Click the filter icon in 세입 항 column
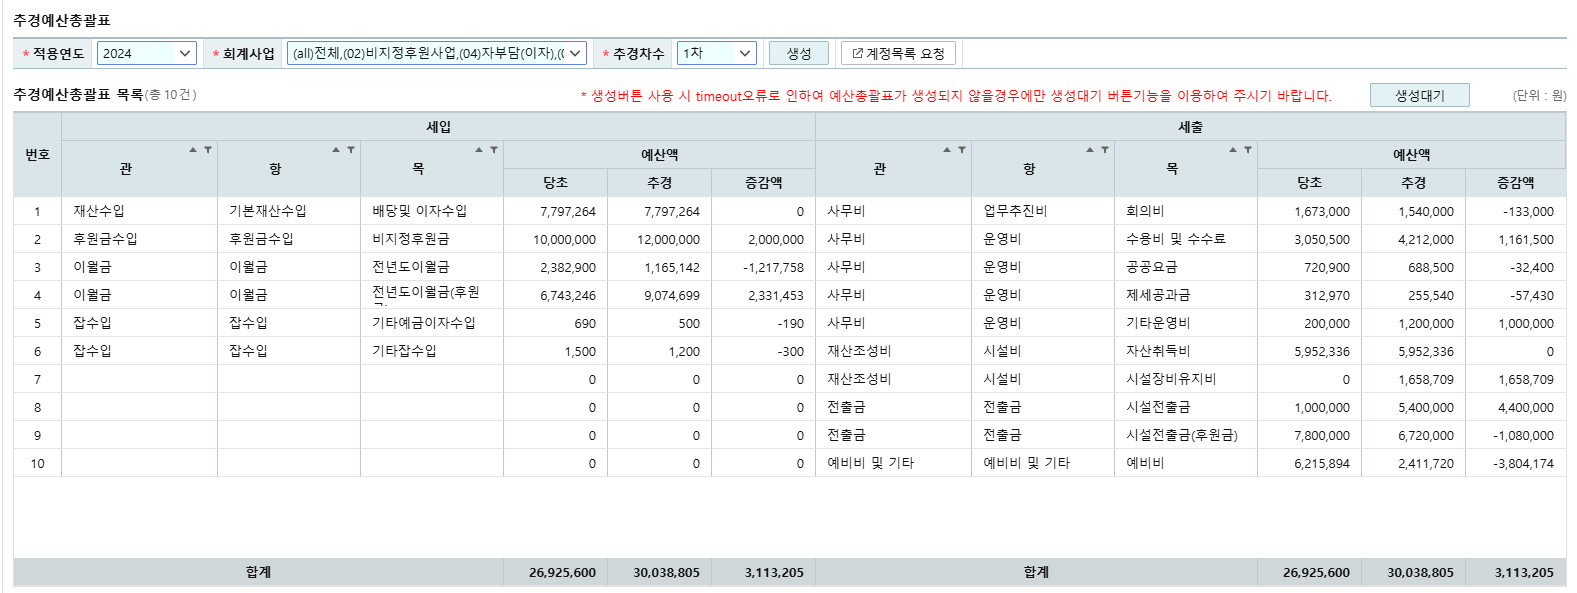The width and height of the screenshot is (1577, 593). [351, 150]
